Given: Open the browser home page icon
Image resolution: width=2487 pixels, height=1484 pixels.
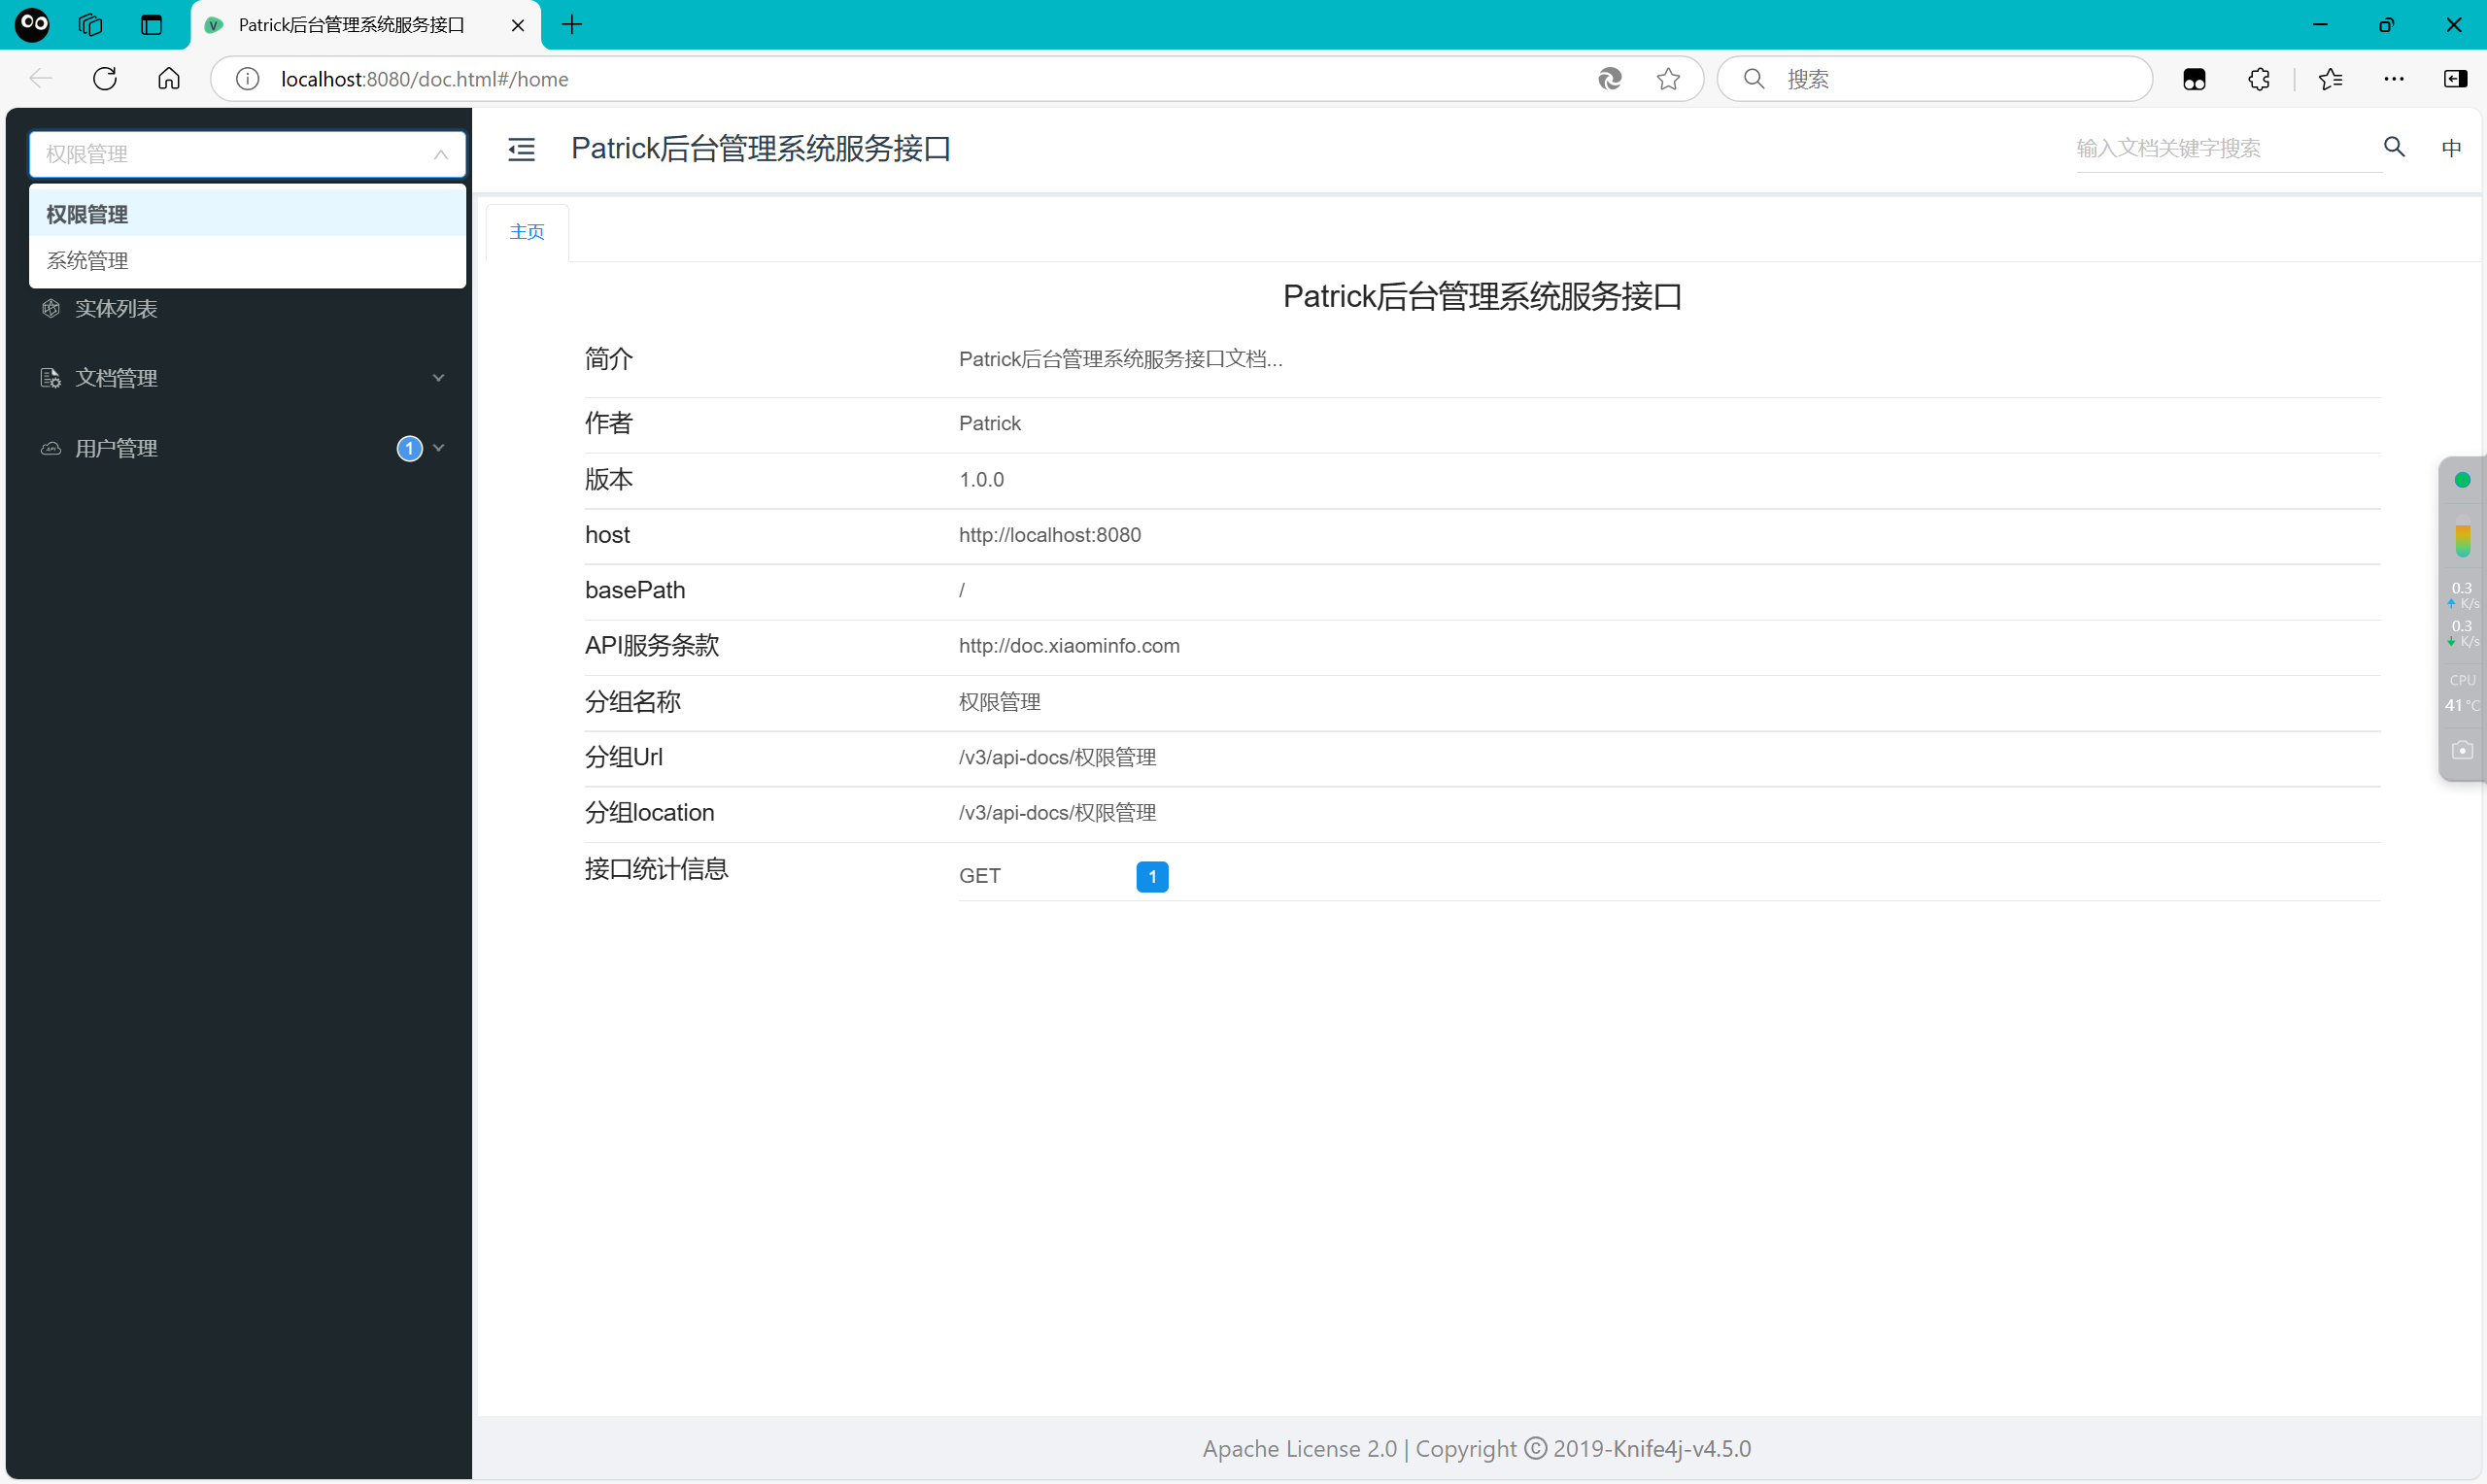Looking at the screenshot, I should [169, 79].
